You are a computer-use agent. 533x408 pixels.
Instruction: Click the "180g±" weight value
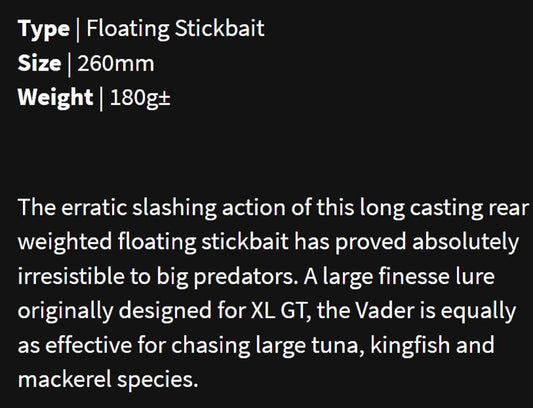pyautogui.click(x=140, y=98)
